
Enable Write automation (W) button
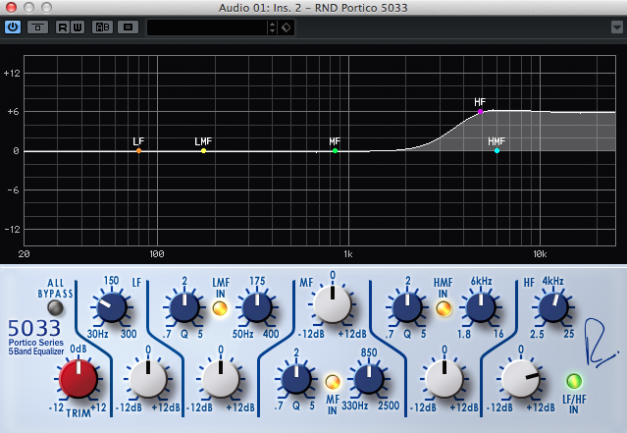77,27
